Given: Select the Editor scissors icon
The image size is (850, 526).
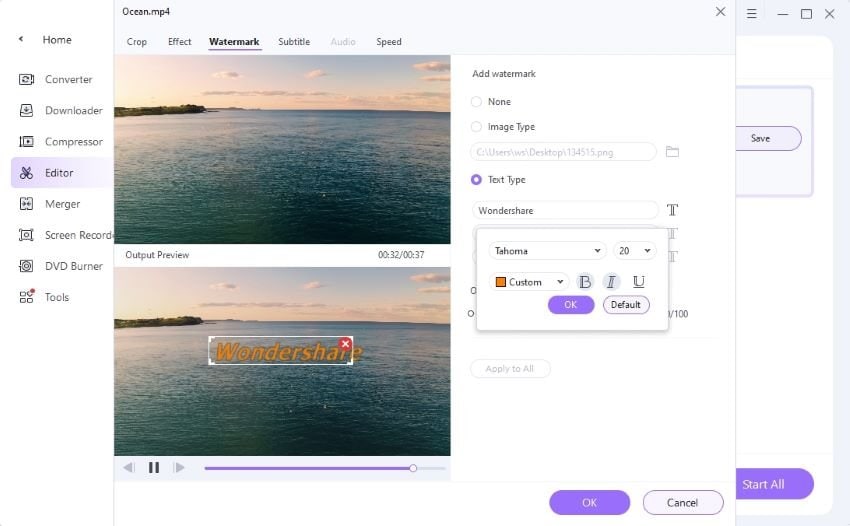Looking at the screenshot, I should click(x=26, y=172).
